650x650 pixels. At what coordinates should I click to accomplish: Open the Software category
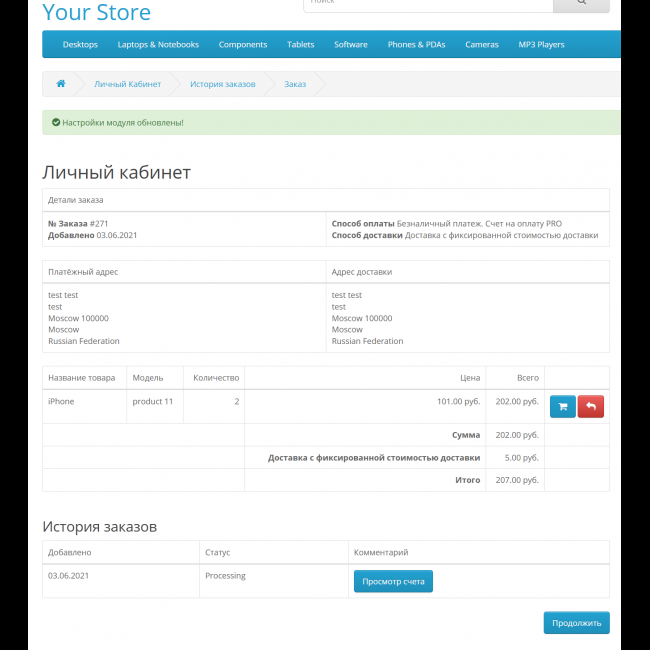(x=351, y=45)
